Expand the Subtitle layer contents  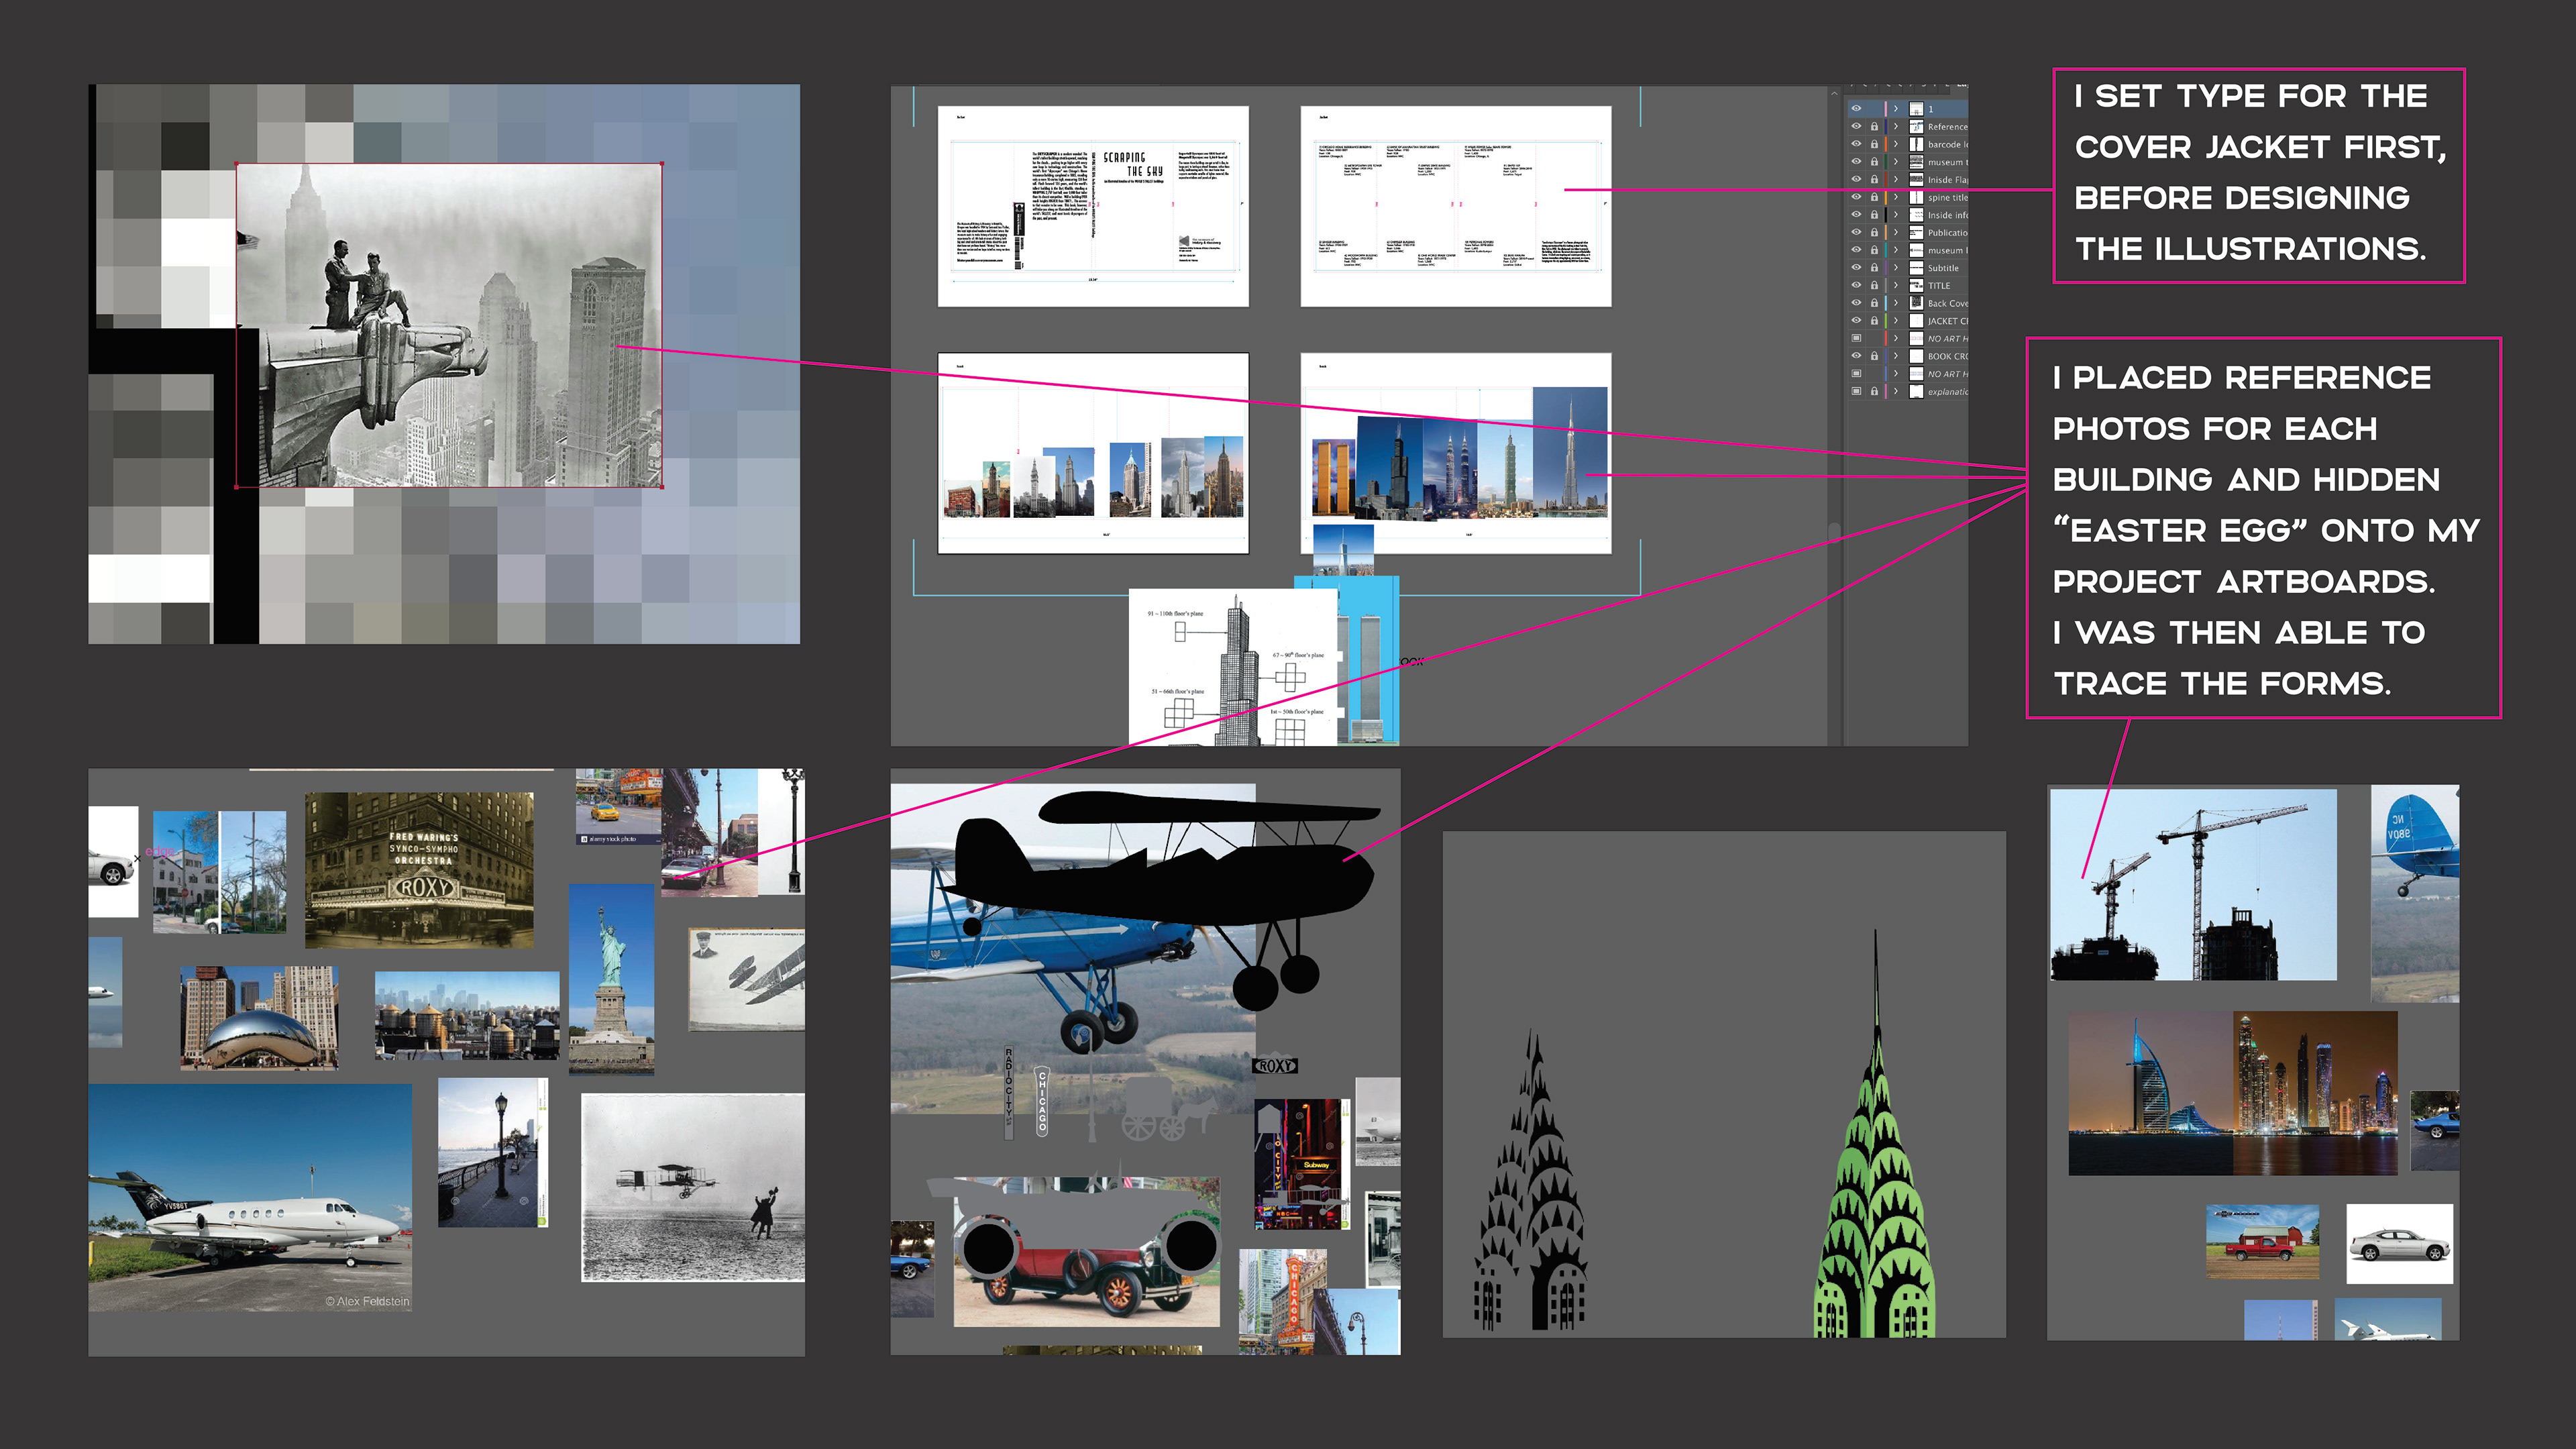click(x=1895, y=268)
